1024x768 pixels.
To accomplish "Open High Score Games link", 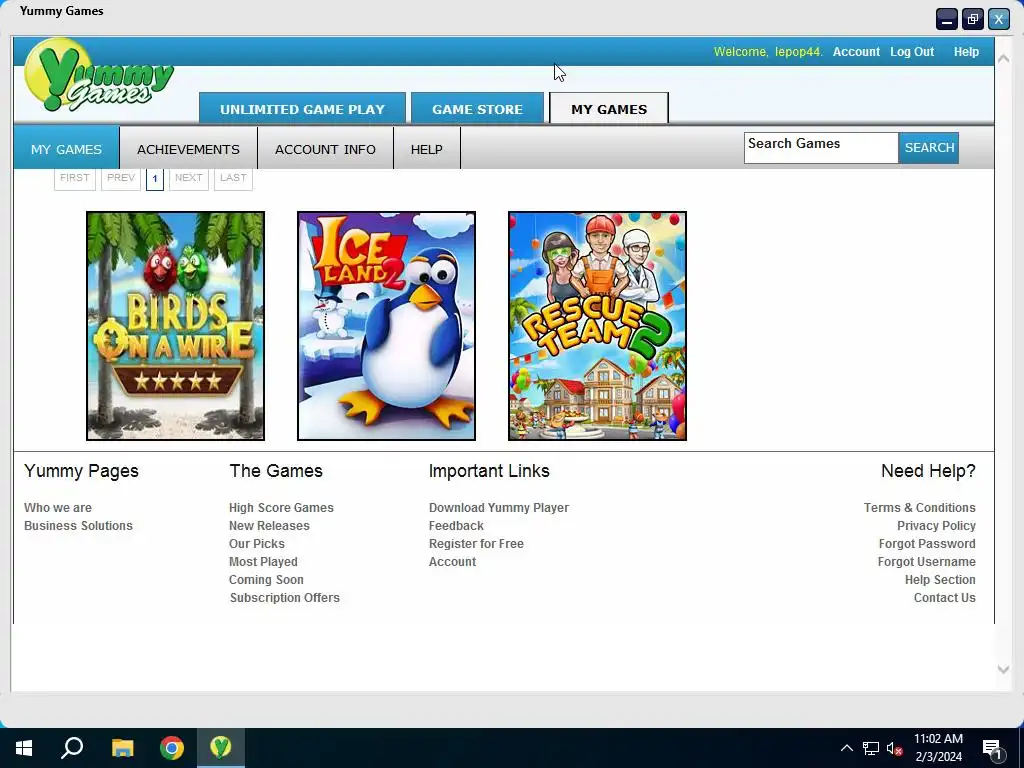I will [x=281, y=507].
